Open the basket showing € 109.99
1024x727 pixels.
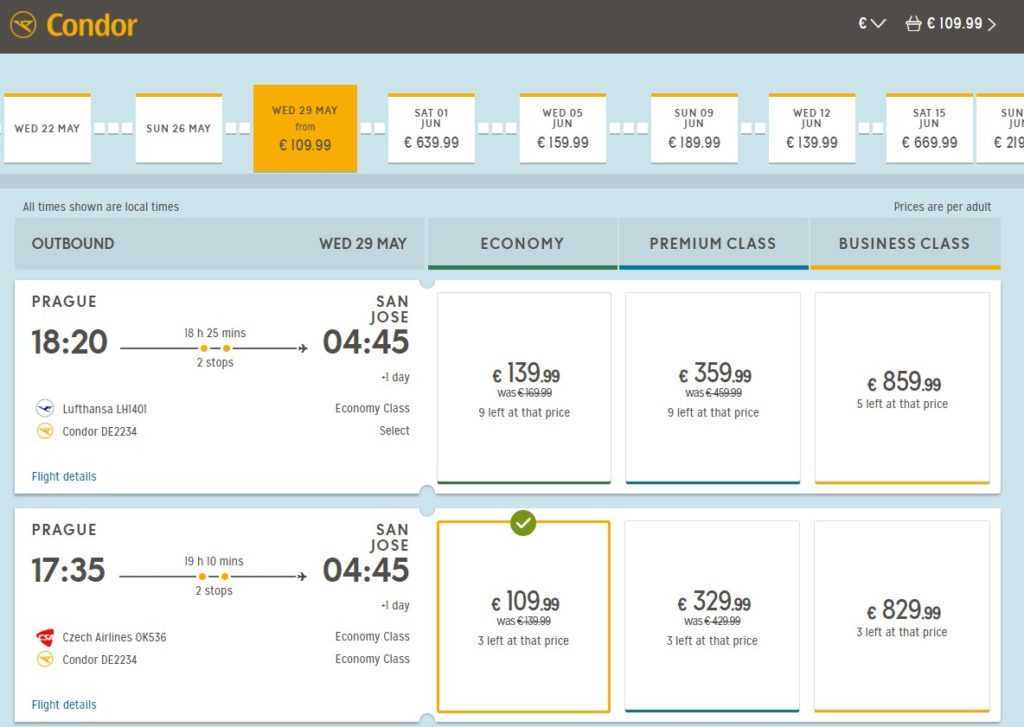click(950, 24)
